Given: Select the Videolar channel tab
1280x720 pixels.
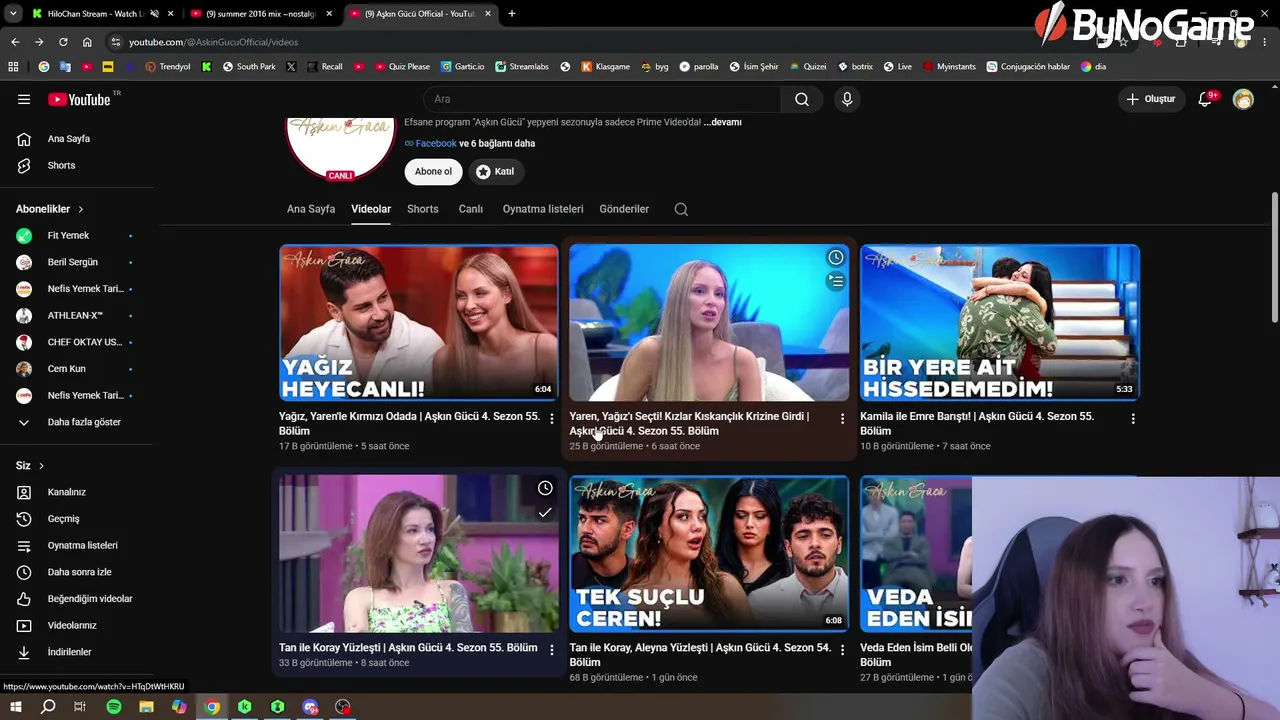Looking at the screenshot, I should point(371,209).
